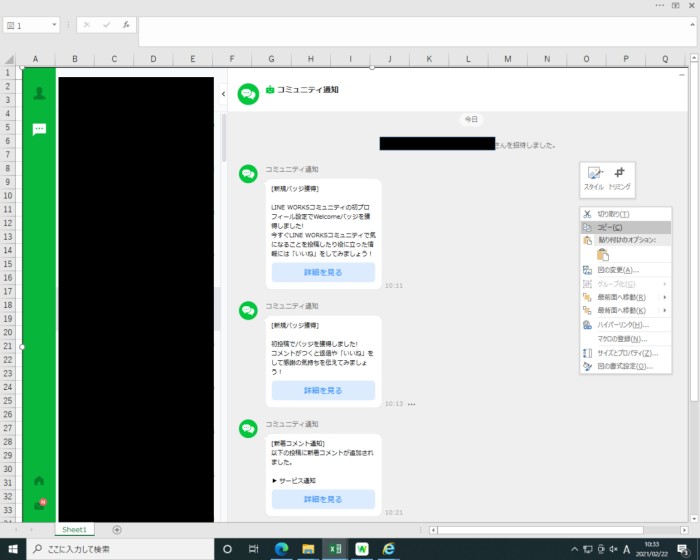This screenshot has height=560, width=700.
Task: Collapse the chat list with the < chevron
Action: click(223, 94)
